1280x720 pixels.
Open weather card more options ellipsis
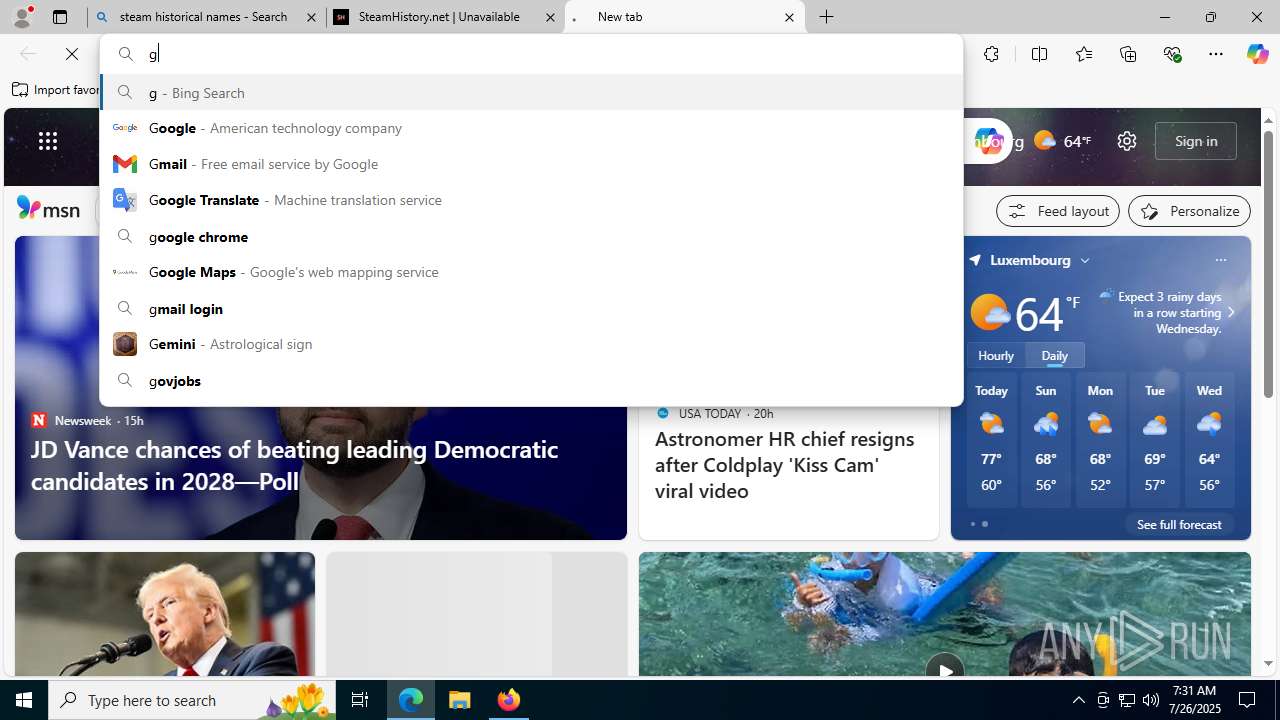click(1220, 260)
